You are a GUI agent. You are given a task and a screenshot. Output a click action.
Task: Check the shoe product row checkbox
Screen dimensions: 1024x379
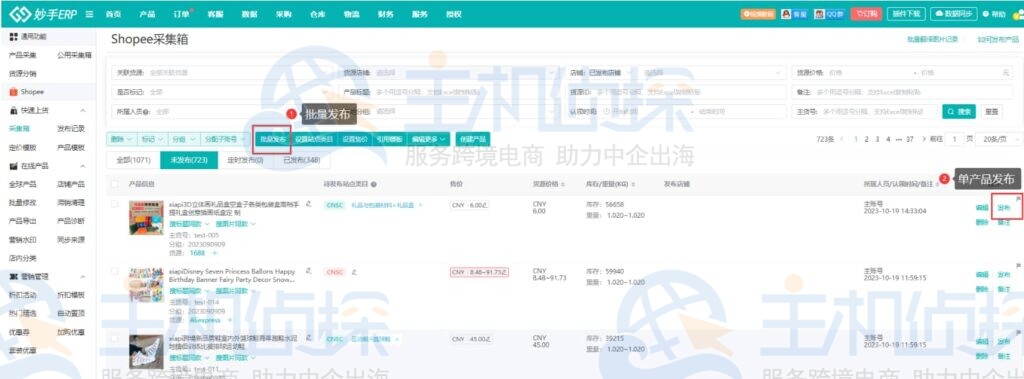115,338
